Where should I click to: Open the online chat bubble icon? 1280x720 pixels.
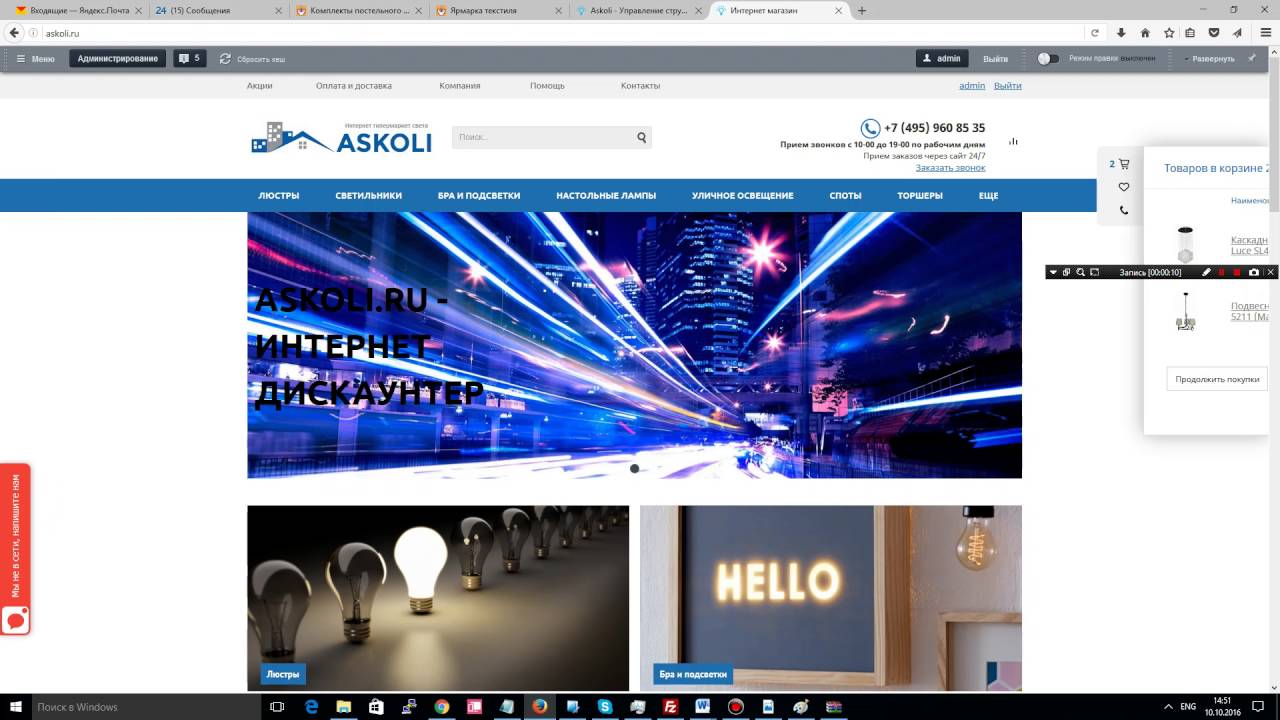[x=16, y=620]
